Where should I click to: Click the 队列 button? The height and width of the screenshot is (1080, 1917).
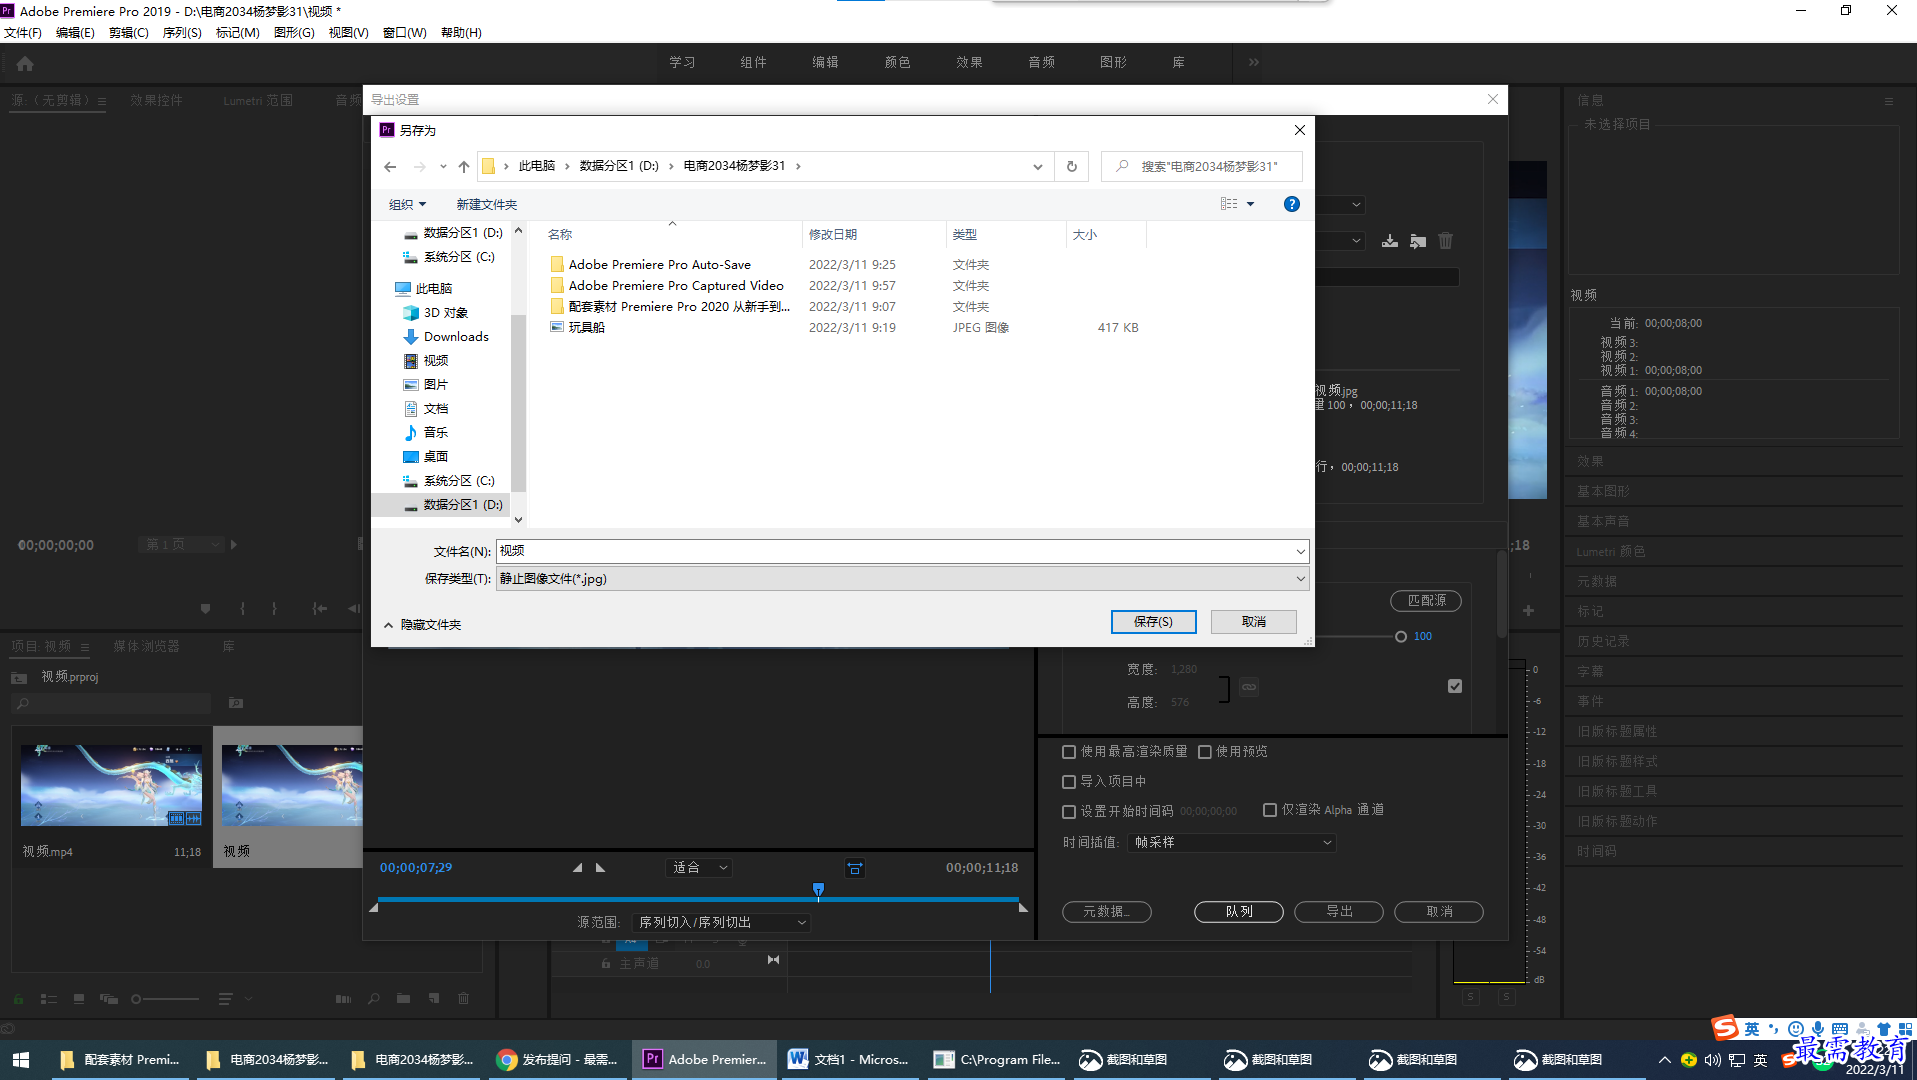[x=1239, y=912]
